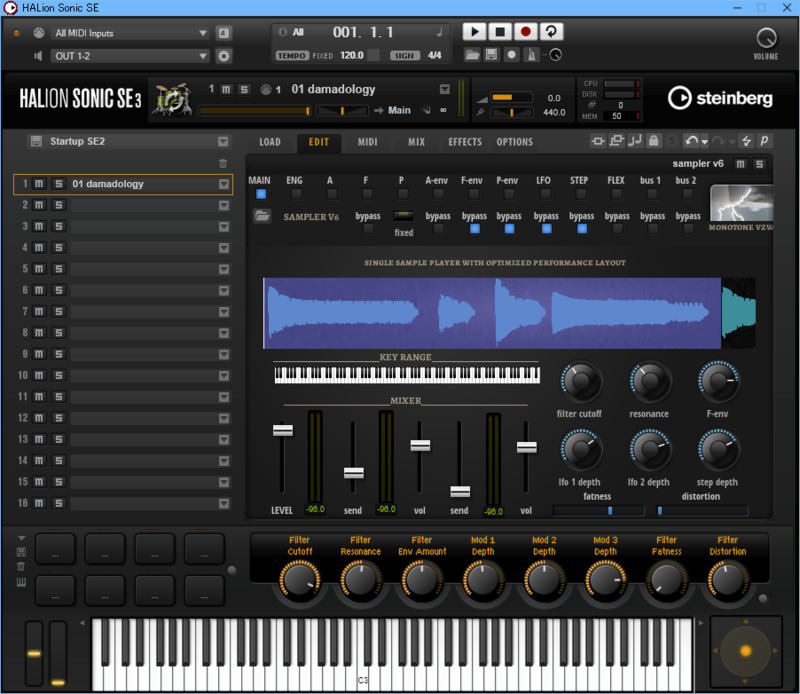Toggle bypass checkbox under F-env
The height and width of the screenshot is (694, 800).
pyautogui.click(x=474, y=229)
